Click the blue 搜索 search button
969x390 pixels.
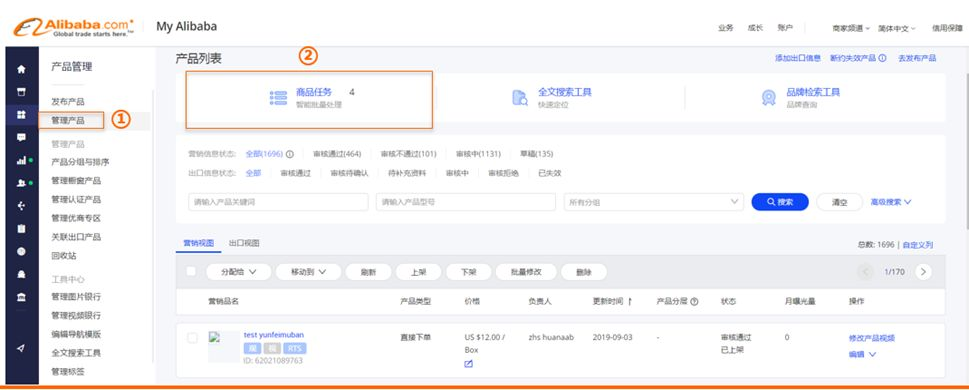coord(780,202)
